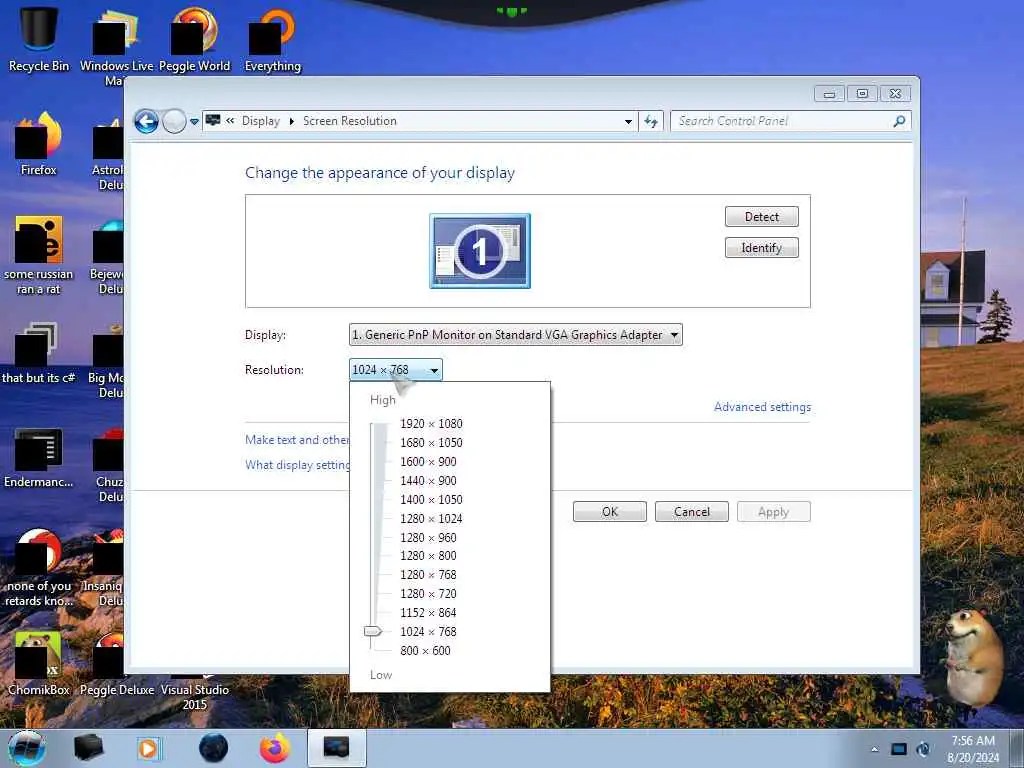Viewport: 1024px width, 768px height.
Task: Expand the address bar history dropdown
Action: 628,121
